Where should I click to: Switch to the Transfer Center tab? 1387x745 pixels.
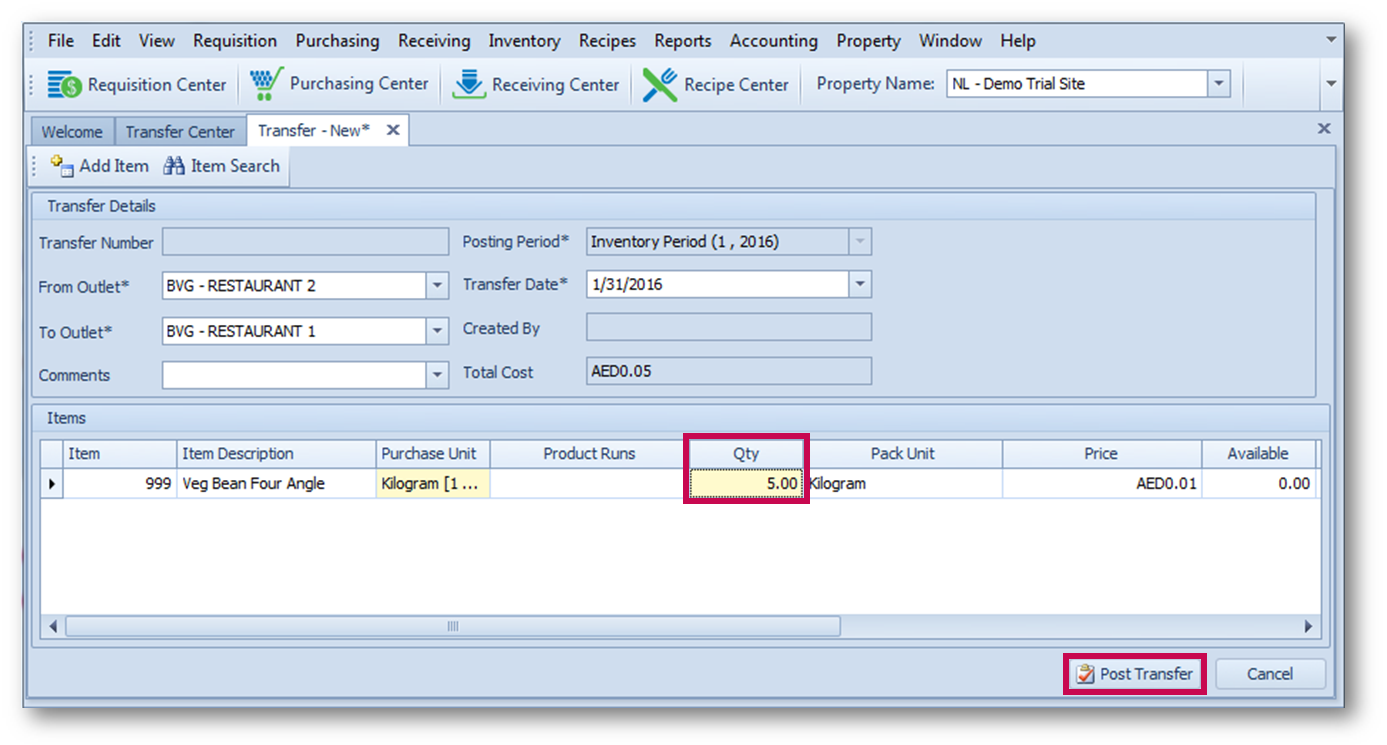(x=180, y=132)
